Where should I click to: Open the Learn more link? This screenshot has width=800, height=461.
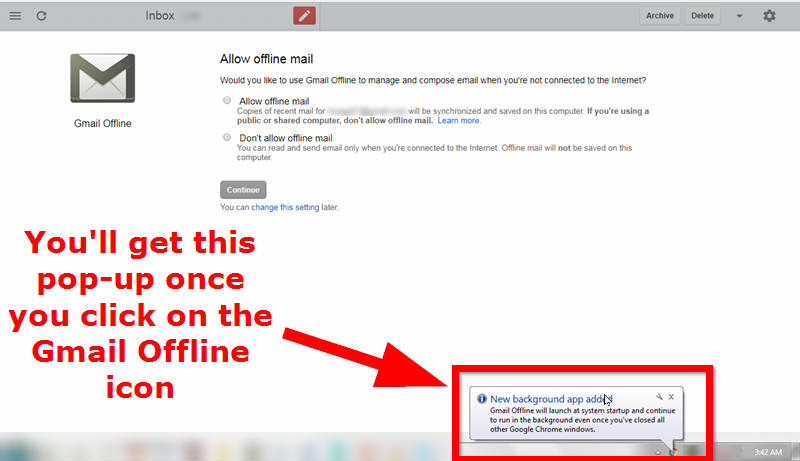(458, 121)
